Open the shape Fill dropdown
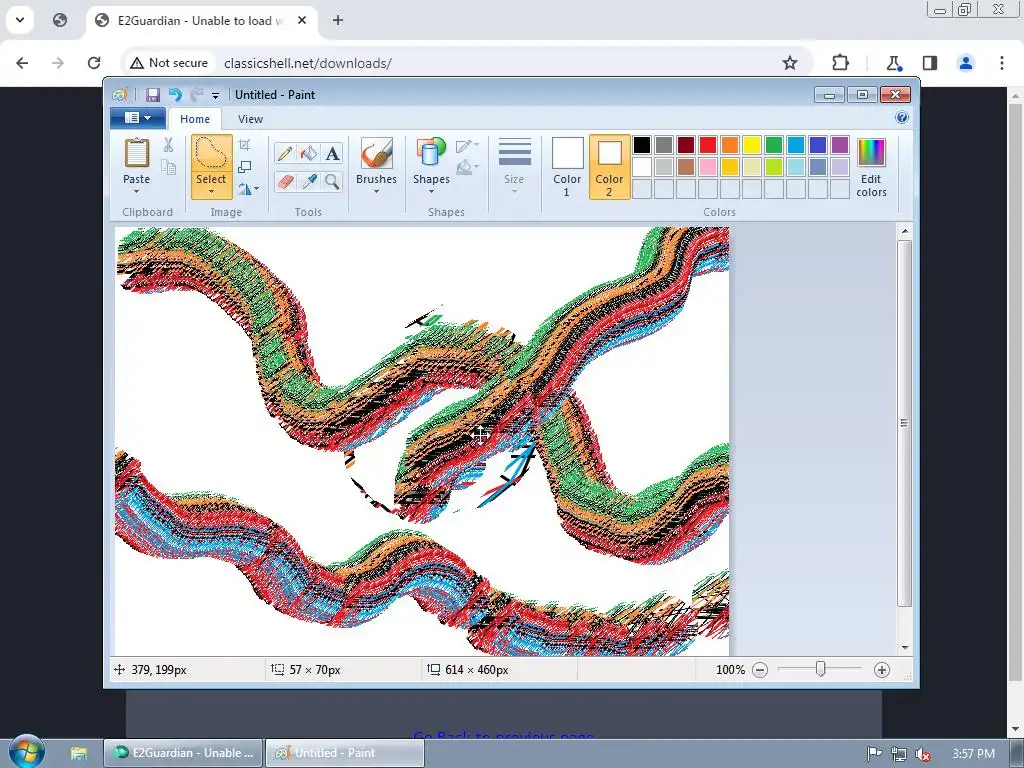The image size is (1024, 768). [468, 168]
